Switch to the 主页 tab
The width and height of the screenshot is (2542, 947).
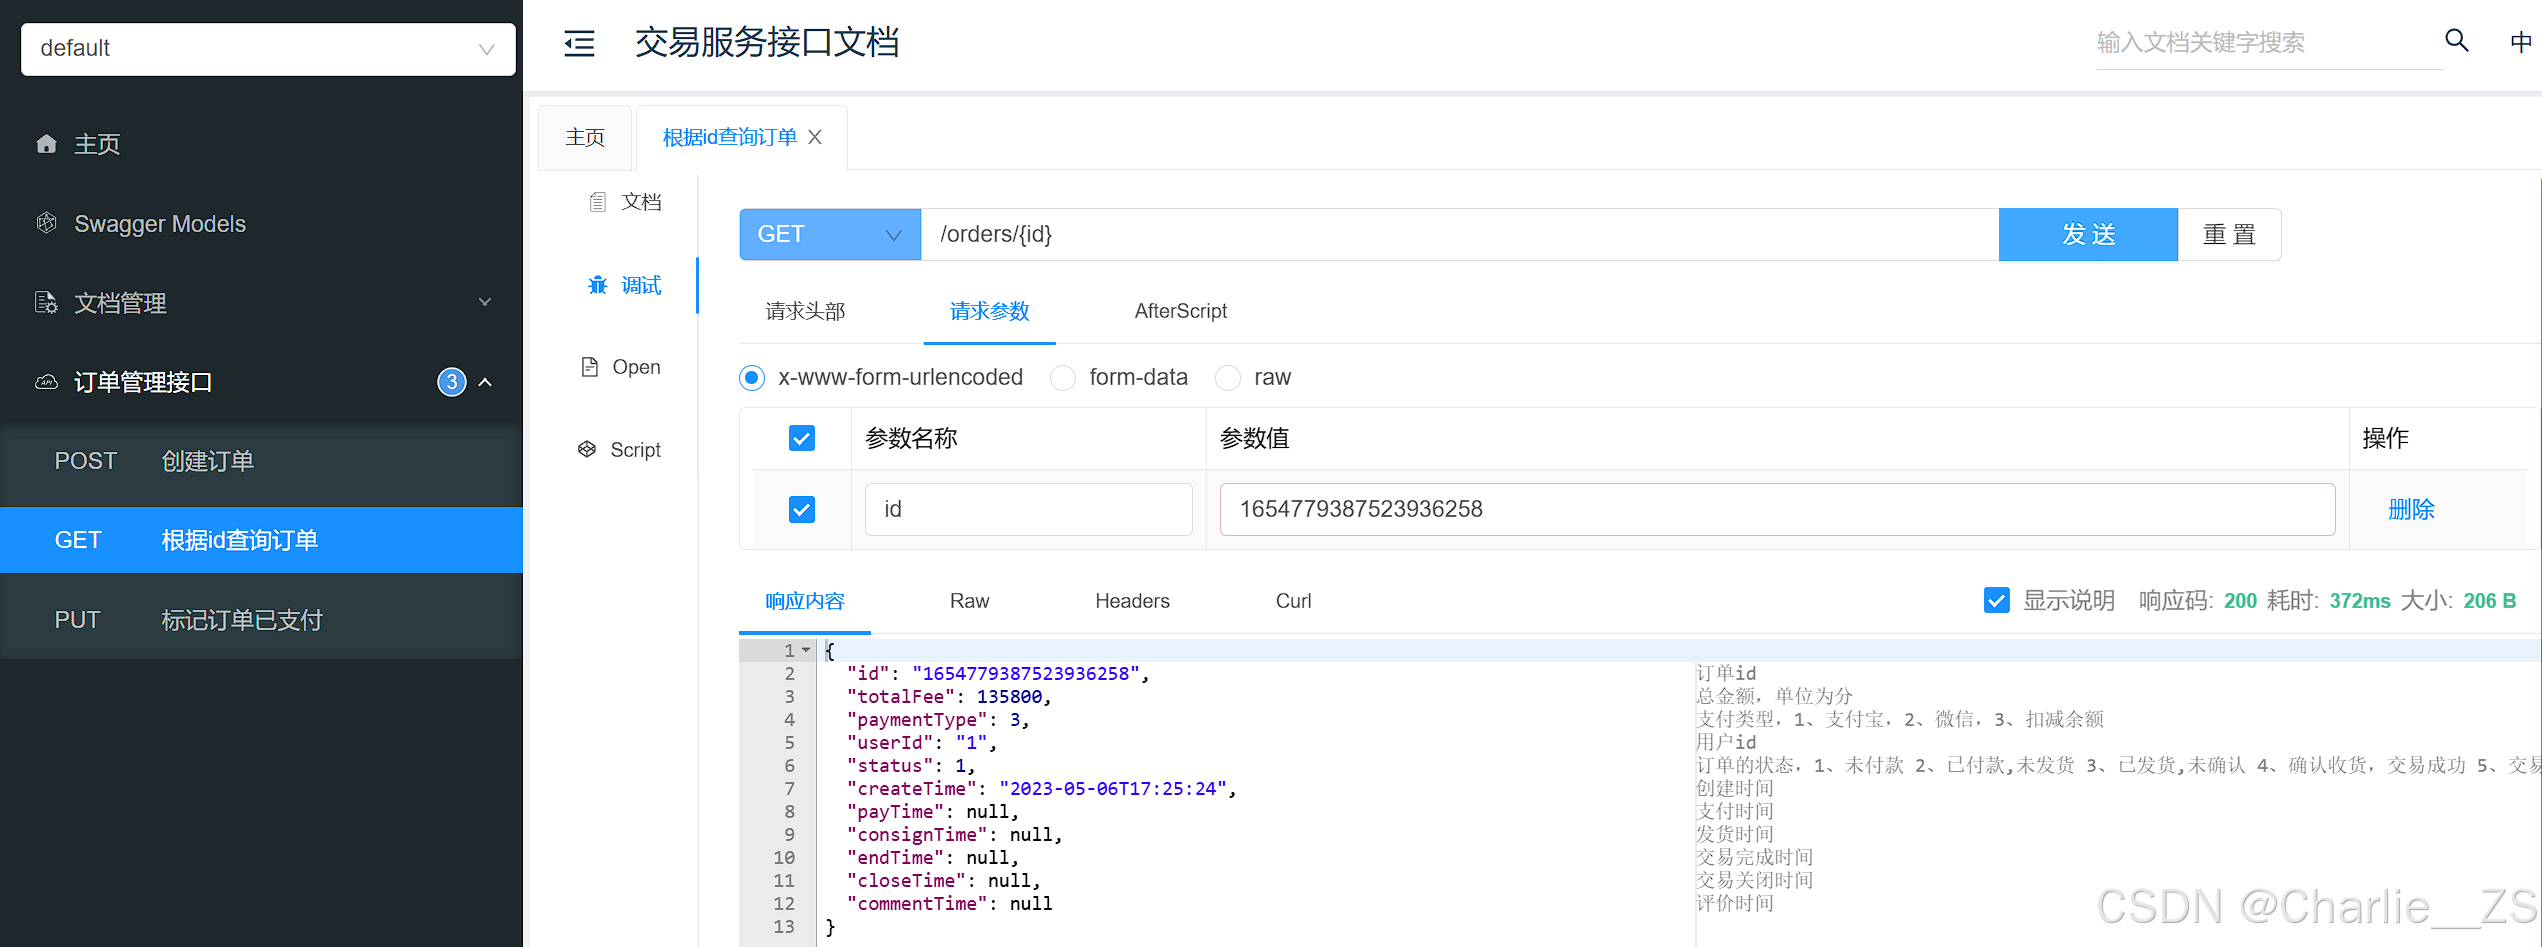coord(585,137)
